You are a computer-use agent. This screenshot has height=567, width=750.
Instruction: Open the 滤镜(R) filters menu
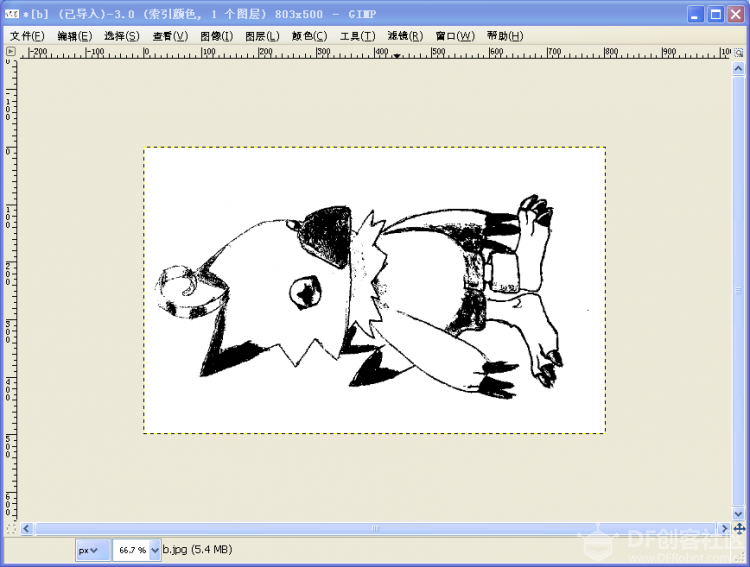click(405, 36)
